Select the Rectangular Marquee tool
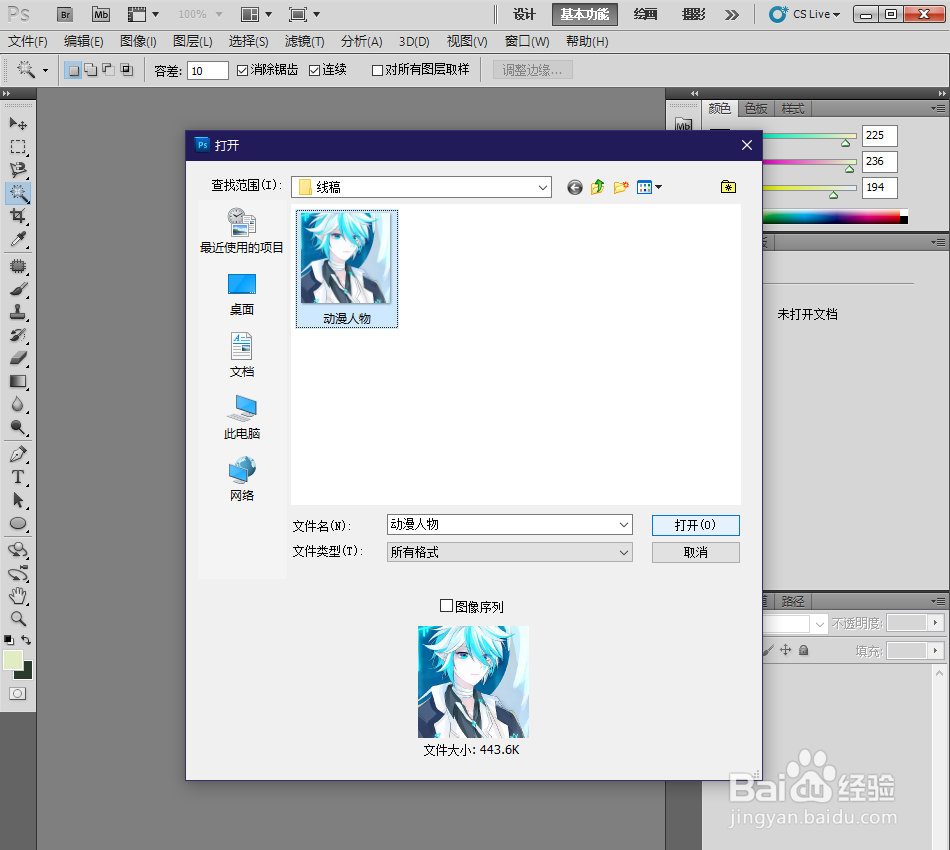950x850 pixels. pyautogui.click(x=18, y=147)
